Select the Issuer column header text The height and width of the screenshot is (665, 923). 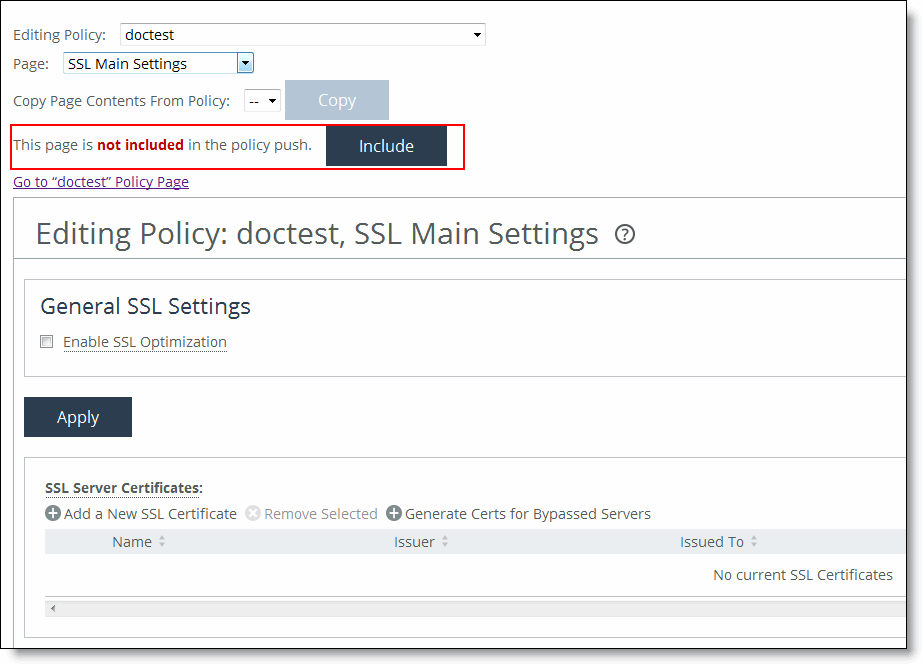(x=414, y=542)
